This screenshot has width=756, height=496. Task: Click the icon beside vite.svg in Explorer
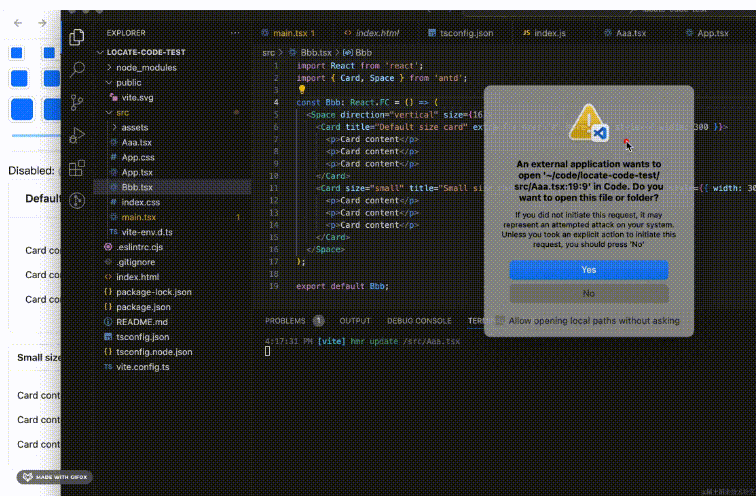click(x=114, y=97)
